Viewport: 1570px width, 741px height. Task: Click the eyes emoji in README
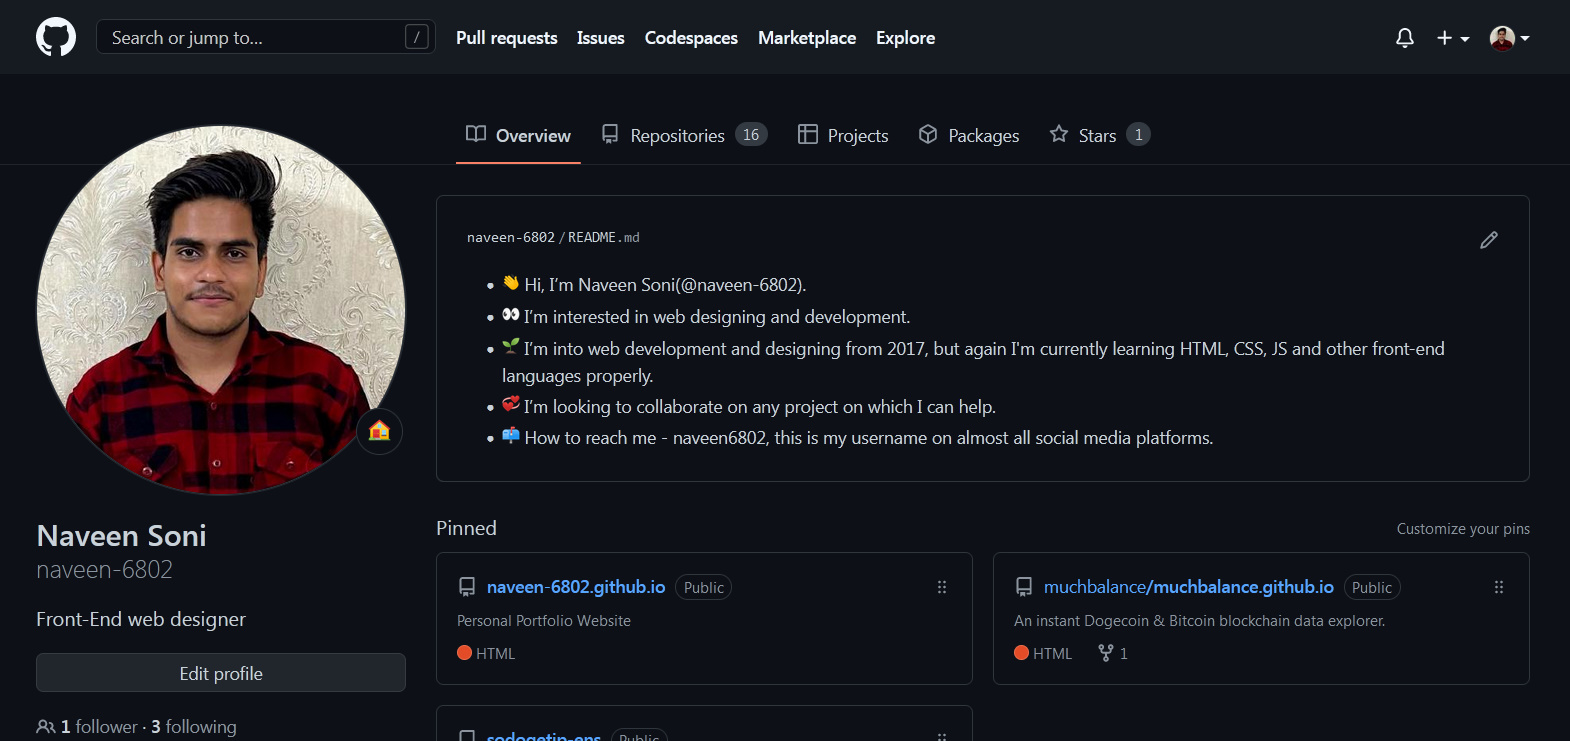tap(511, 315)
